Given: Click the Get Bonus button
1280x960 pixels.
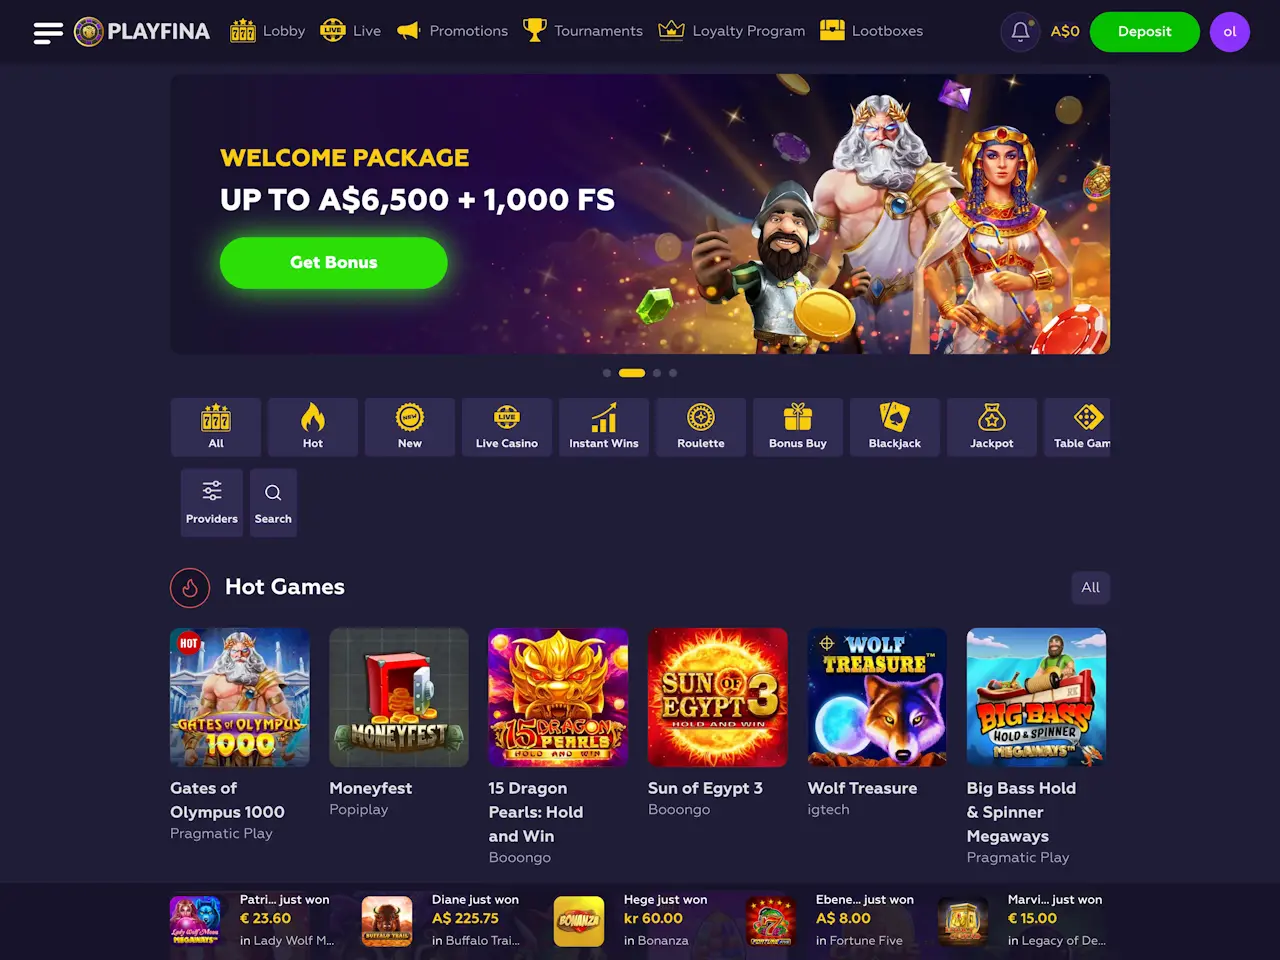Looking at the screenshot, I should [334, 262].
